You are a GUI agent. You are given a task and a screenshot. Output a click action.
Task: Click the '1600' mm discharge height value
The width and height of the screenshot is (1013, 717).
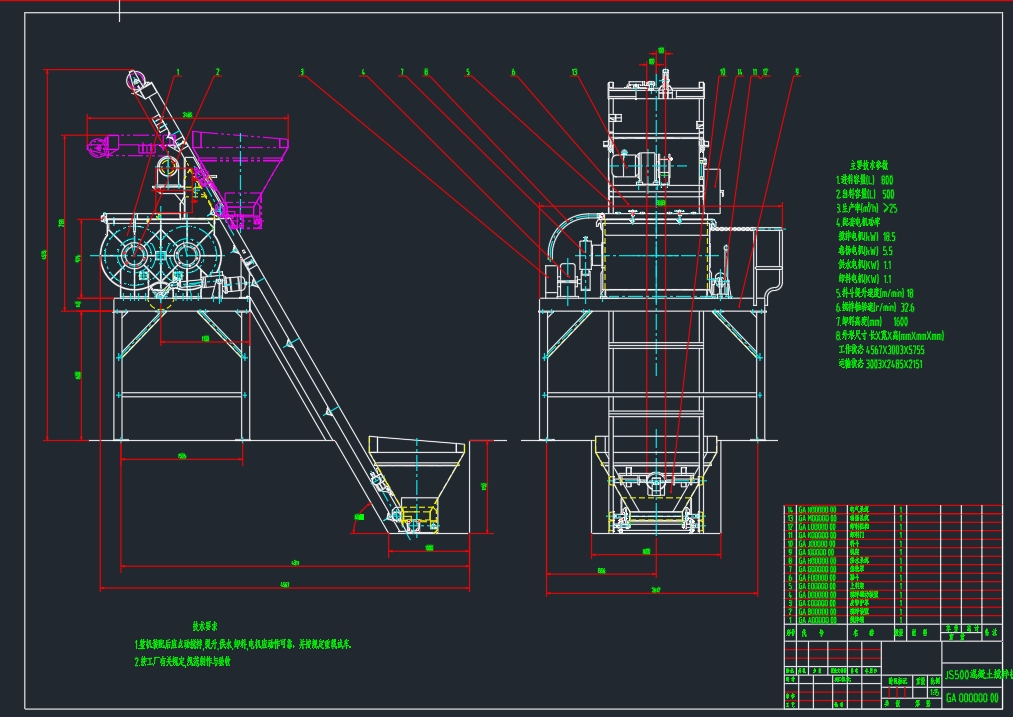coord(901,322)
